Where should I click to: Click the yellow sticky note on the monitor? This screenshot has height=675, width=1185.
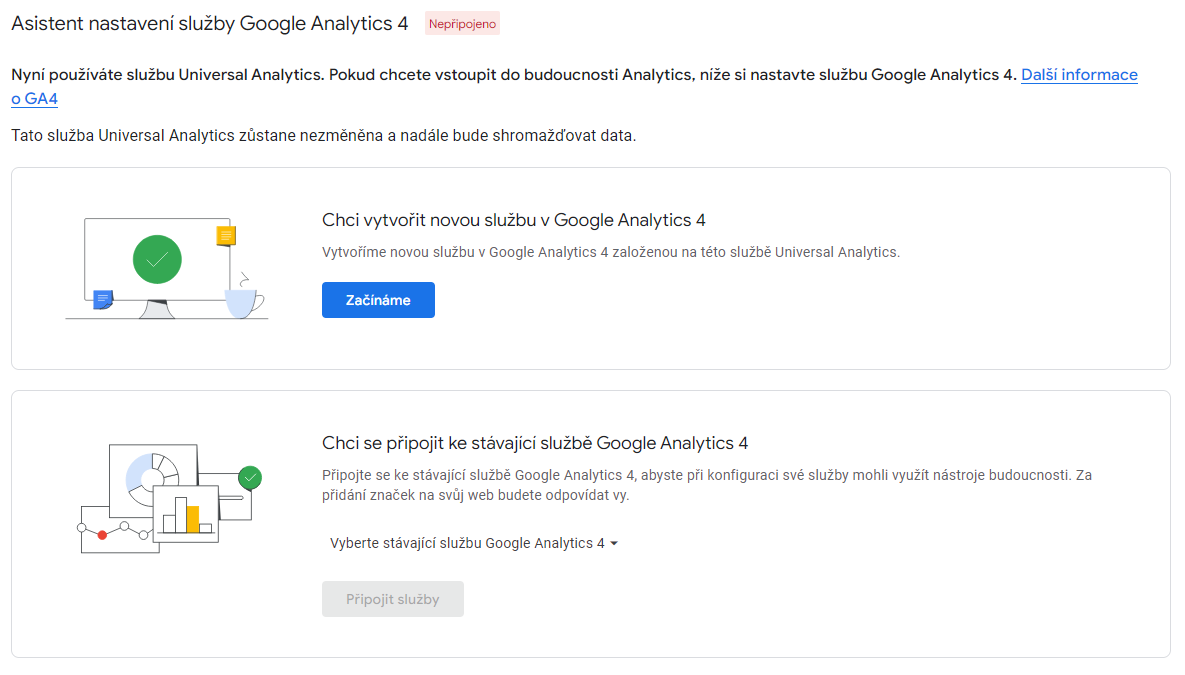tap(226, 236)
